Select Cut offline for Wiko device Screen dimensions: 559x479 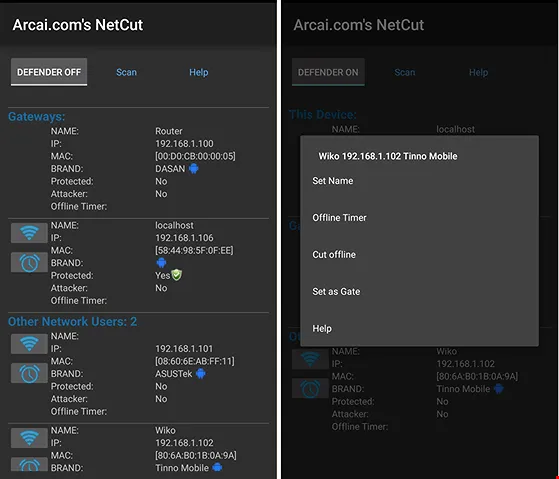(x=334, y=254)
